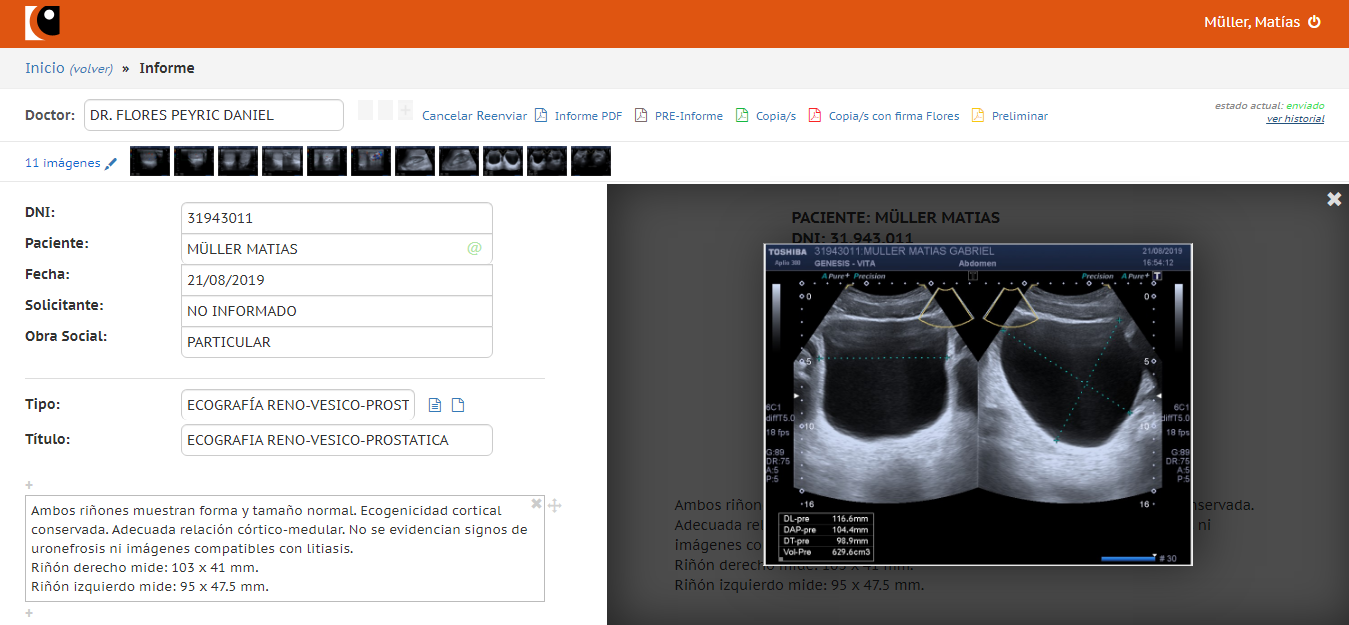1349x625 pixels.
Task: Open the green Copia/s PDF
Action: point(775,116)
